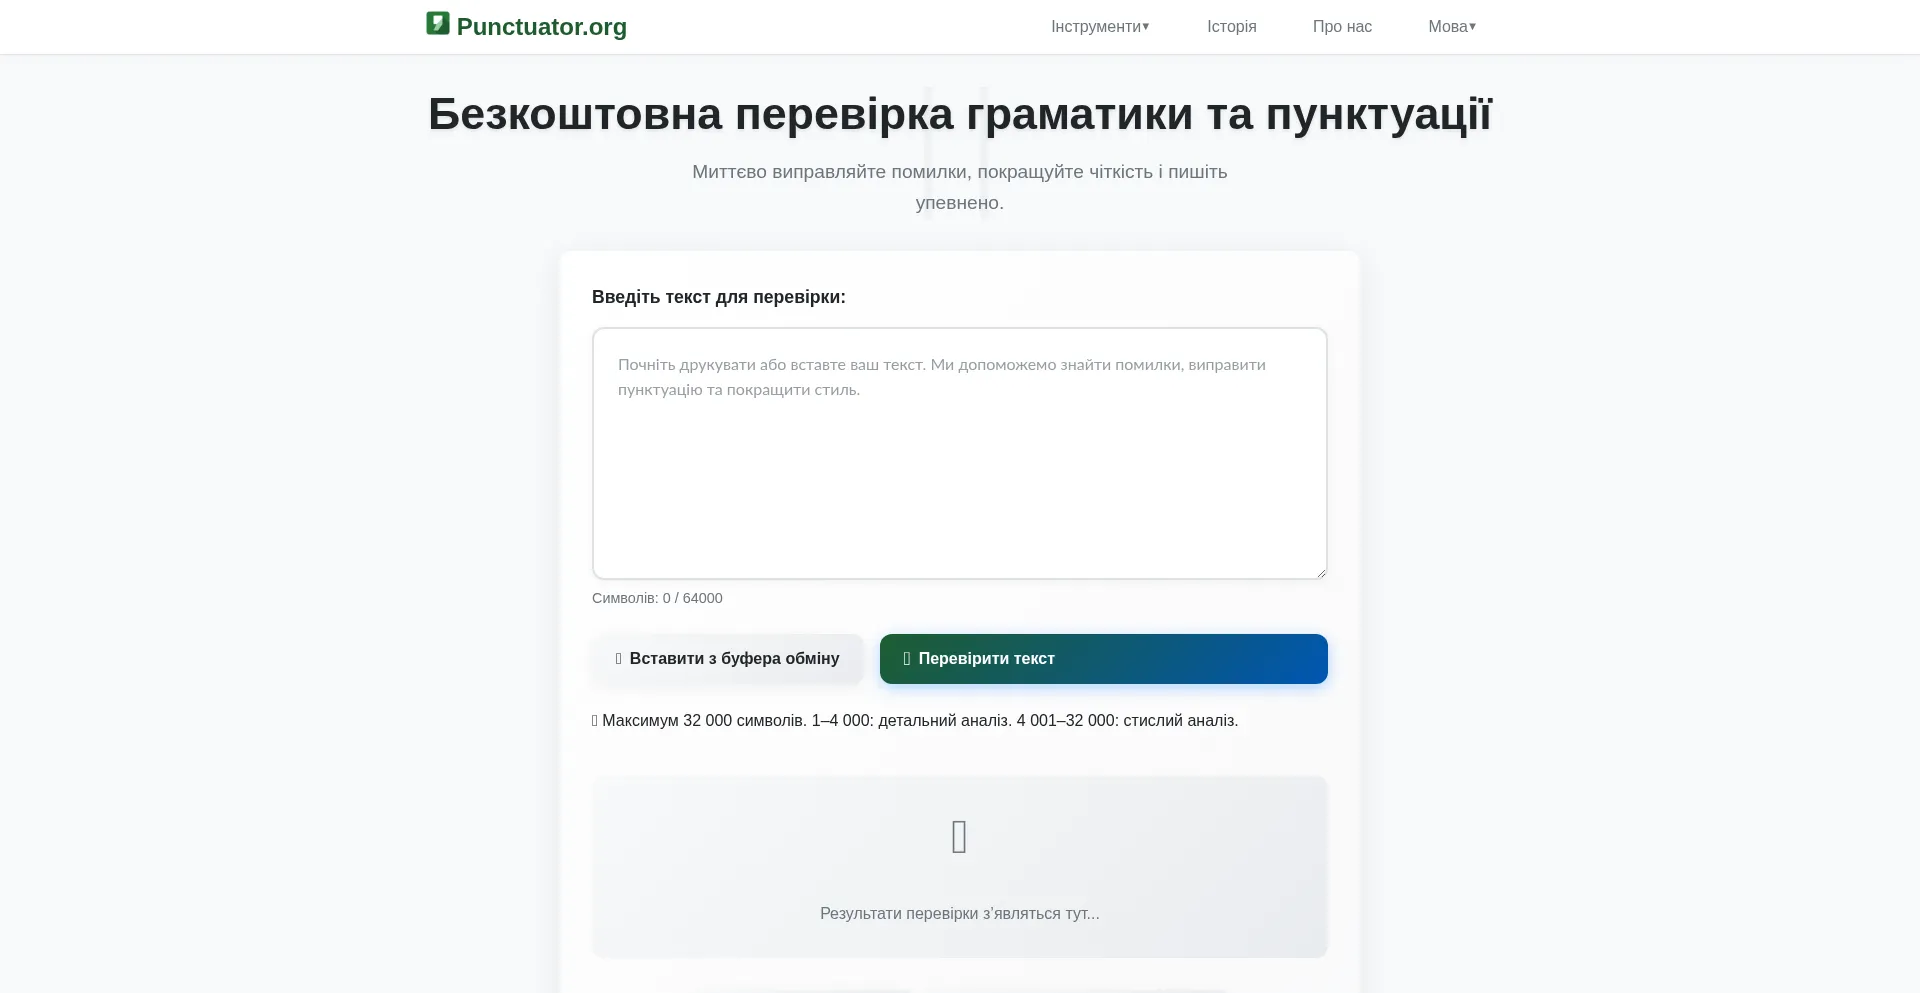Screen dimensions: 1920x993
Task: Click the arrow next to Мова
Action: [1473, 27]
